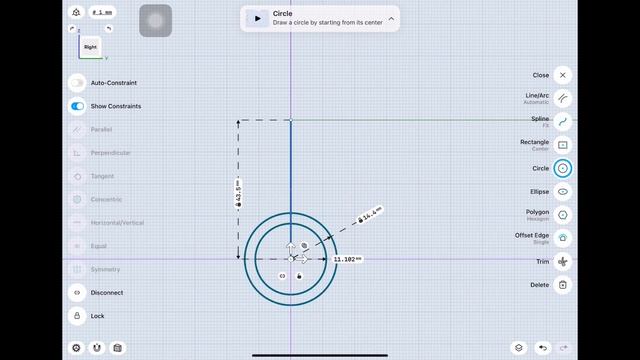Choose the Spline tool icon
Viewport: 640px width, 360px height.
tap(562, 122)
